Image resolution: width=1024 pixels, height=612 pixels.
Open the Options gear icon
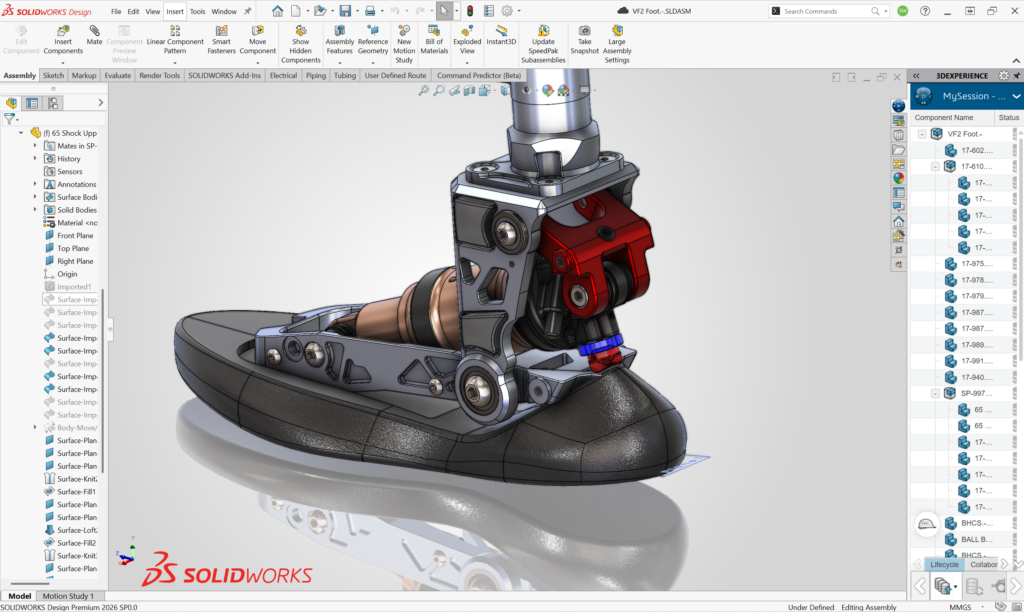[x=507, y=11]
